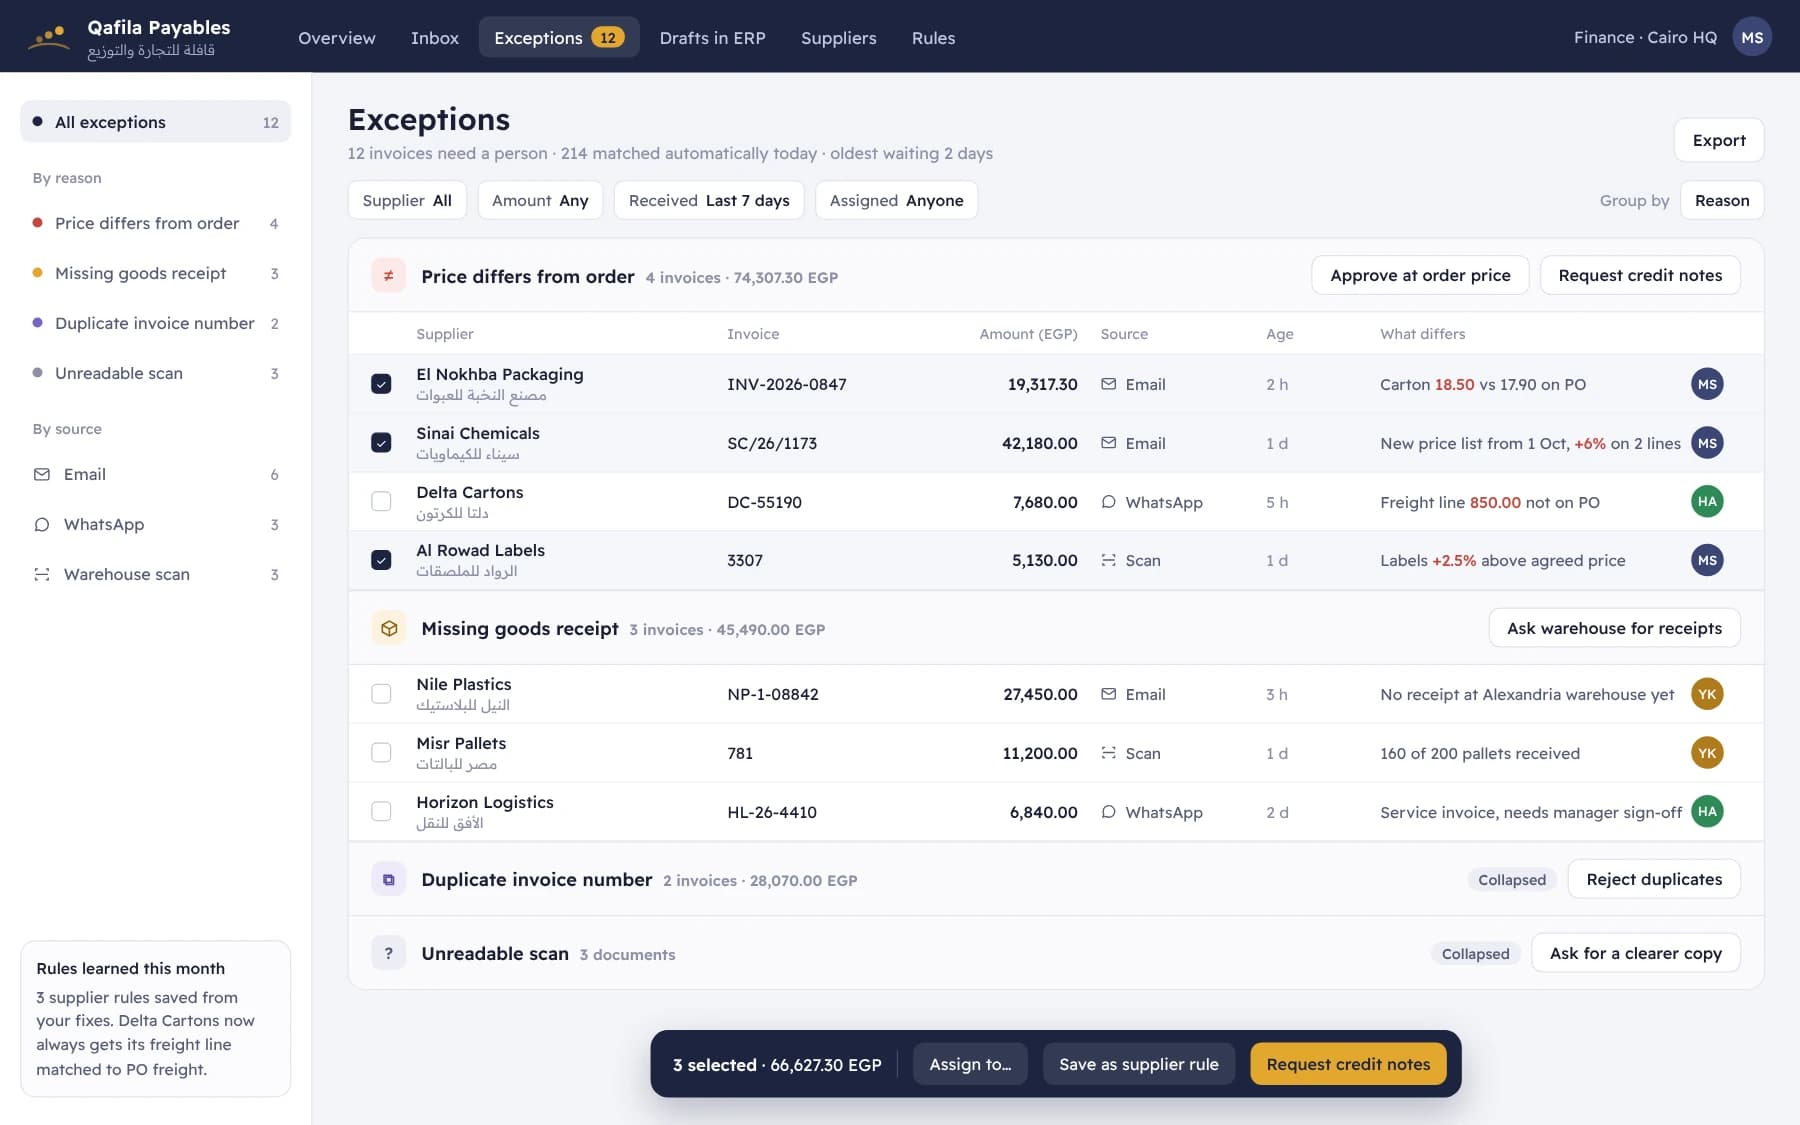Open the Inbox tab
This screenshot has height=1125, width=1800.
coord(435,37)
